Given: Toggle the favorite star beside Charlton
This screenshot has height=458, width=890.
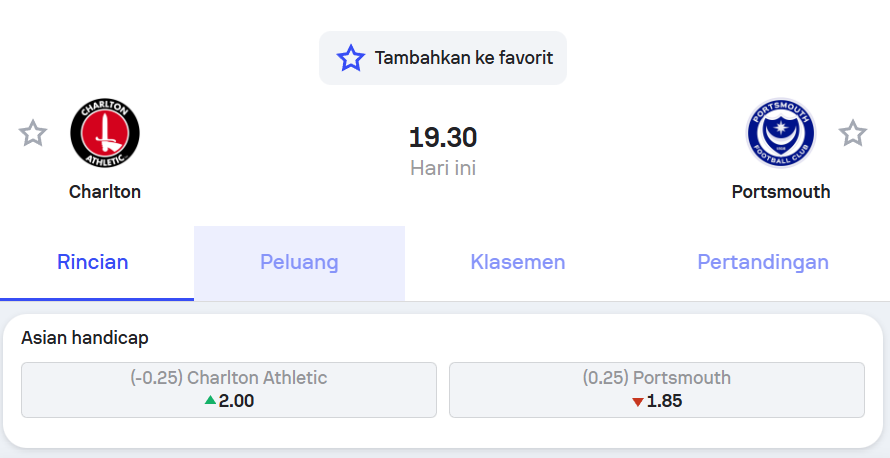Looking at the screenshot, I should click(33, 133).
